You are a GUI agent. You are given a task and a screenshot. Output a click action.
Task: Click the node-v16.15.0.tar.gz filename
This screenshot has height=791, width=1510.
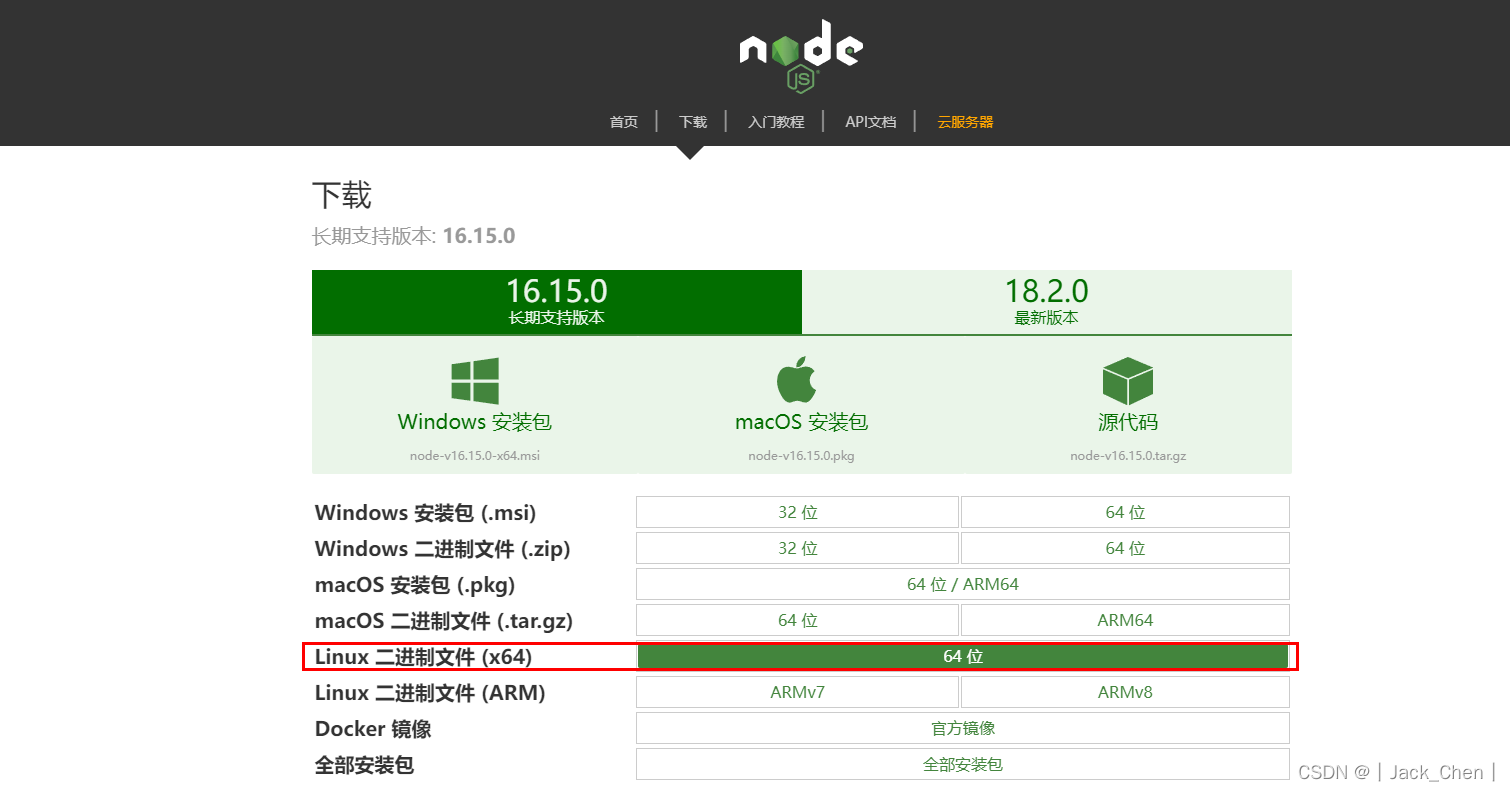point(1128,455)
